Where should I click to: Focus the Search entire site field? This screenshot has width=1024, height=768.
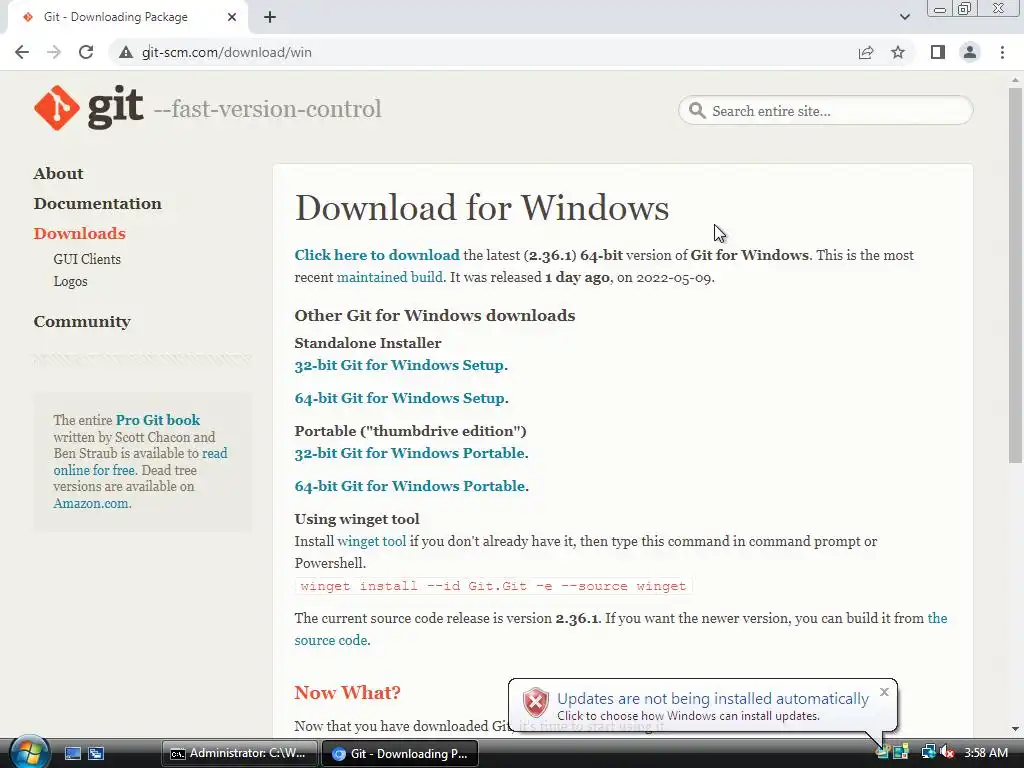825,110
